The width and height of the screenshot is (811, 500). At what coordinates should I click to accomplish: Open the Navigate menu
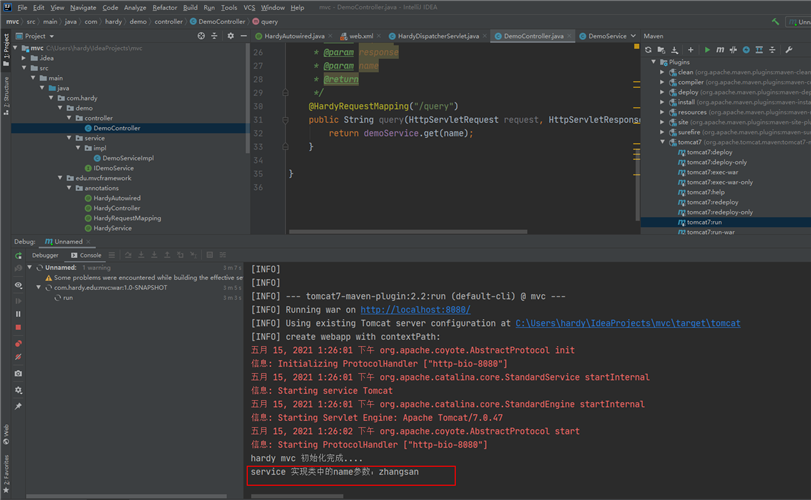click(83, 7)
